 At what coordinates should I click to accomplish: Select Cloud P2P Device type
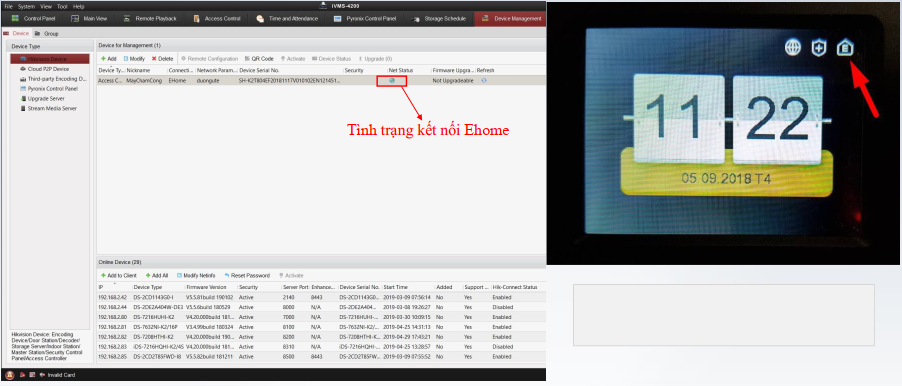coord(48,69)
